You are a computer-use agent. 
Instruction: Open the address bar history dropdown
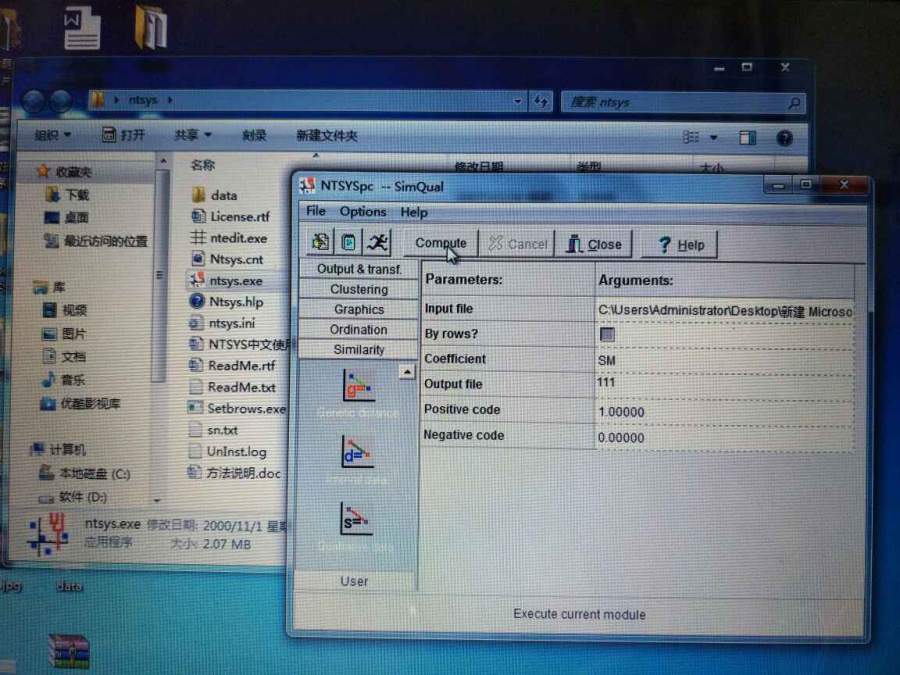tap(518, 101)
